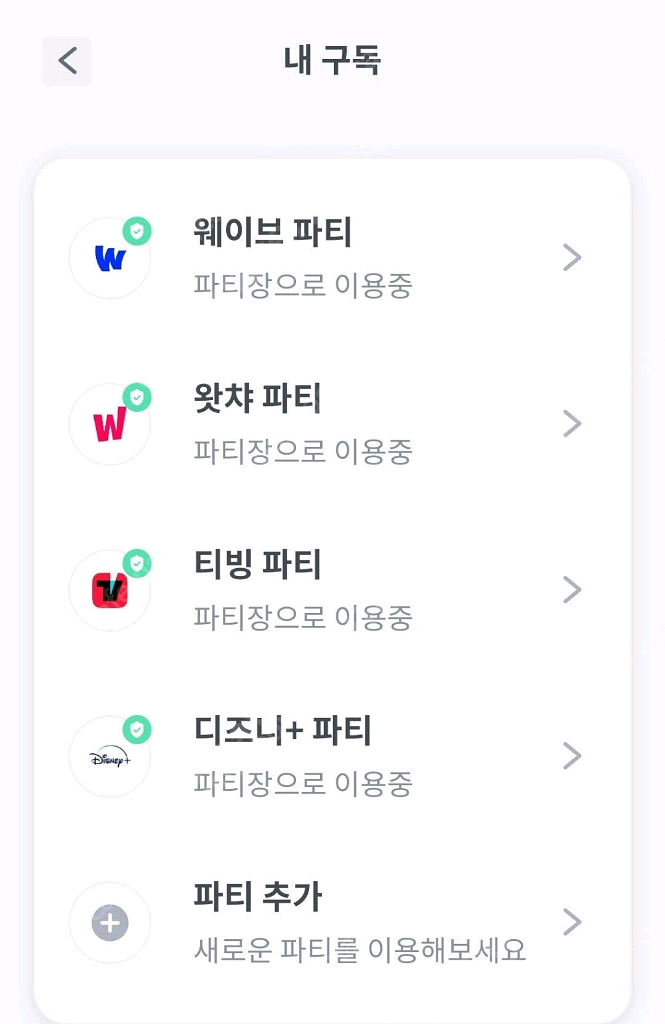Expand the 웨이브 파티 row chevron
This screenshot has width=665, height=1024.
tap(573, 258)
